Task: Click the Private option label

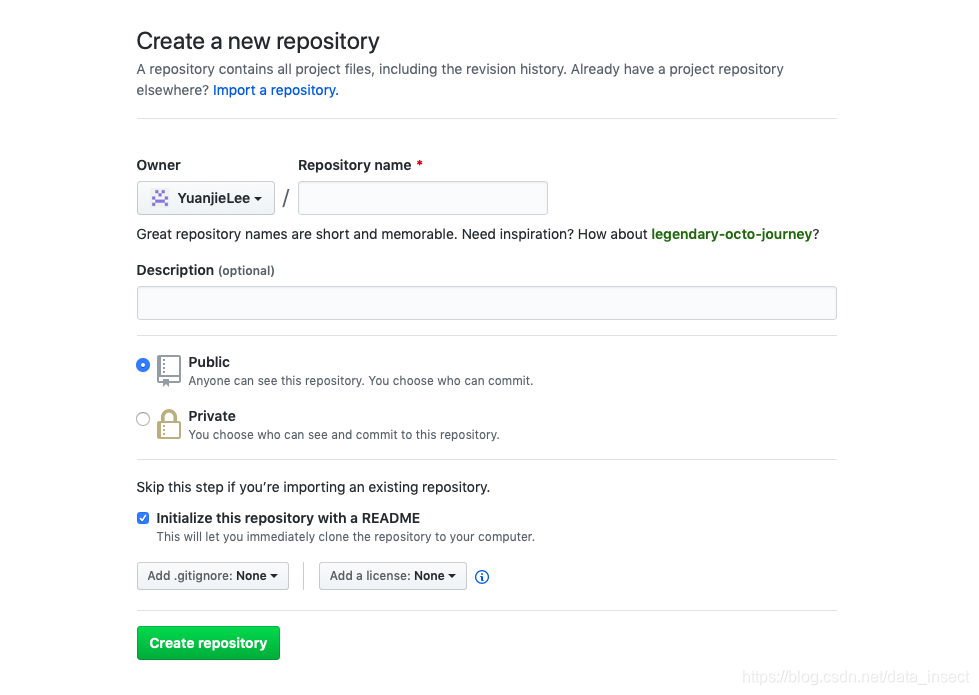Action: pyautogui.click(x=212, y=416)
